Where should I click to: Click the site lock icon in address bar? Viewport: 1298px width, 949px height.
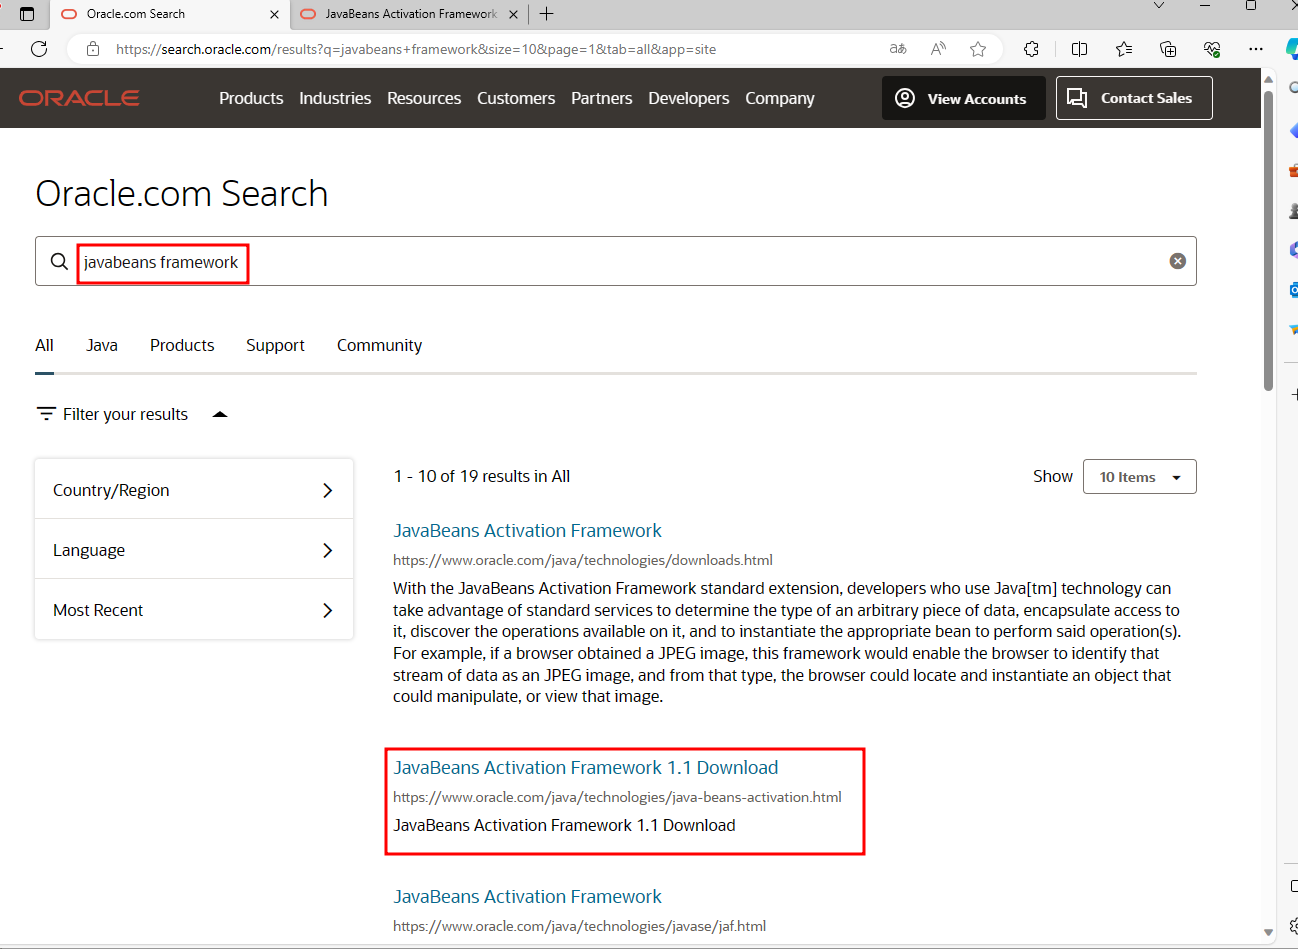93,49
